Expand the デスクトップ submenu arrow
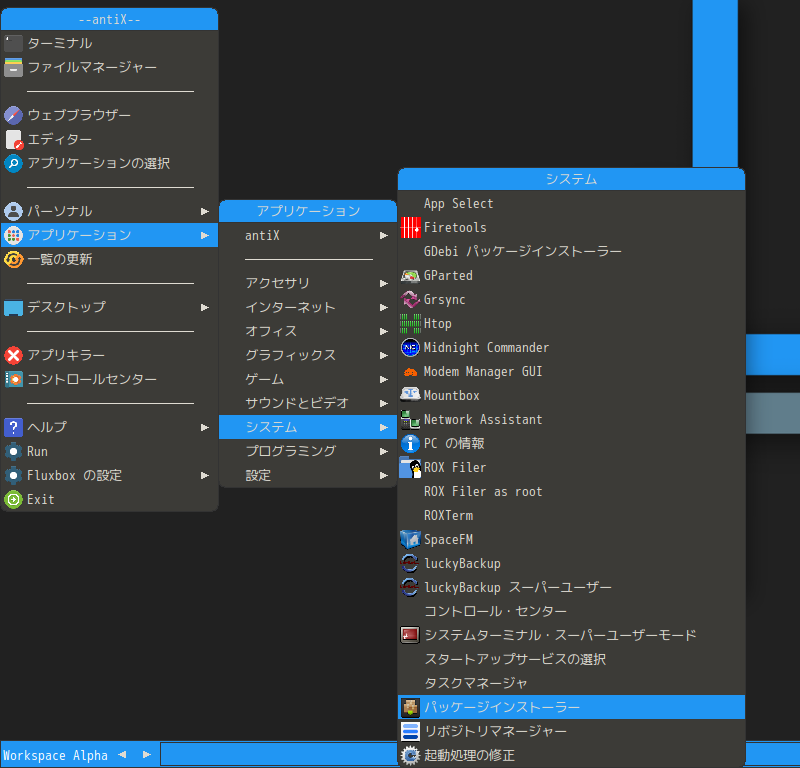 [205, 307]
